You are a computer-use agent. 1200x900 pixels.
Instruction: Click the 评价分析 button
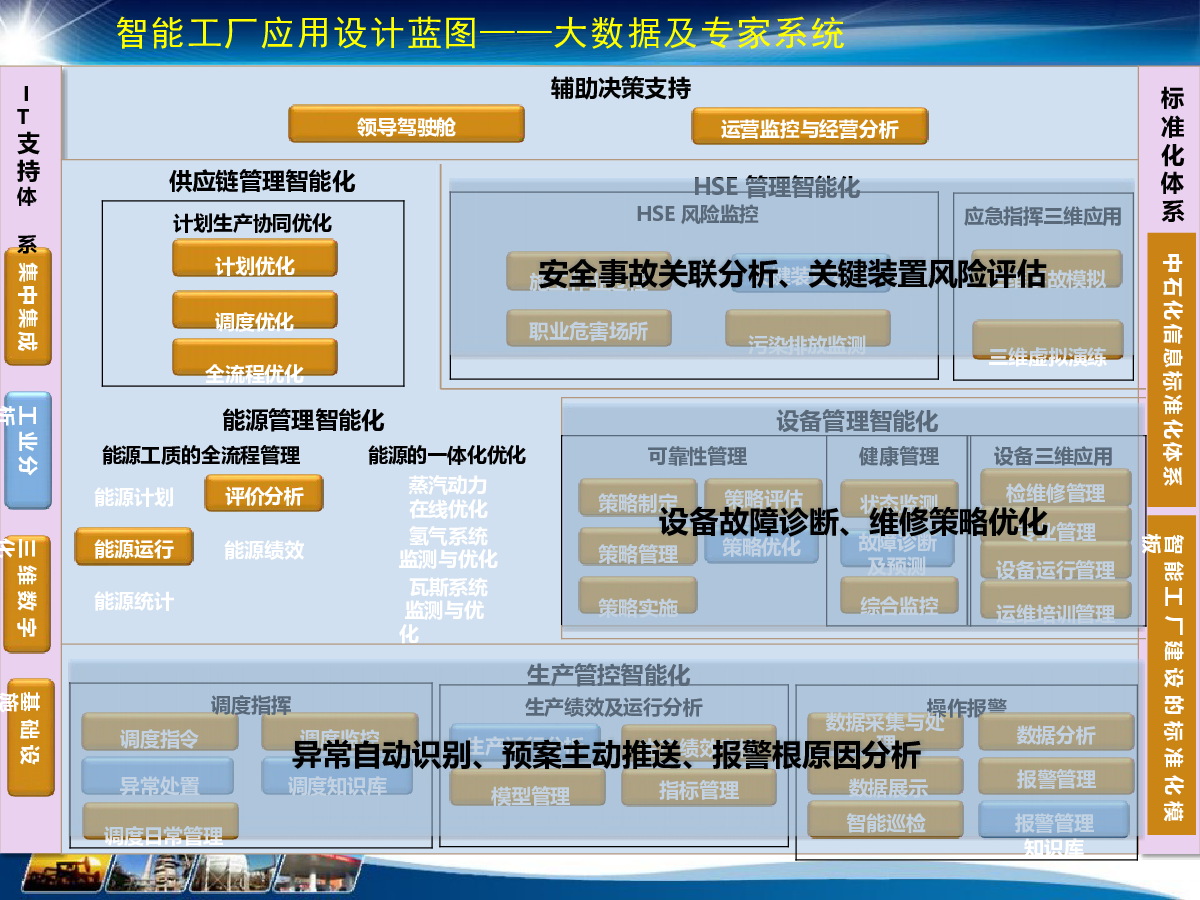point(265,494)
